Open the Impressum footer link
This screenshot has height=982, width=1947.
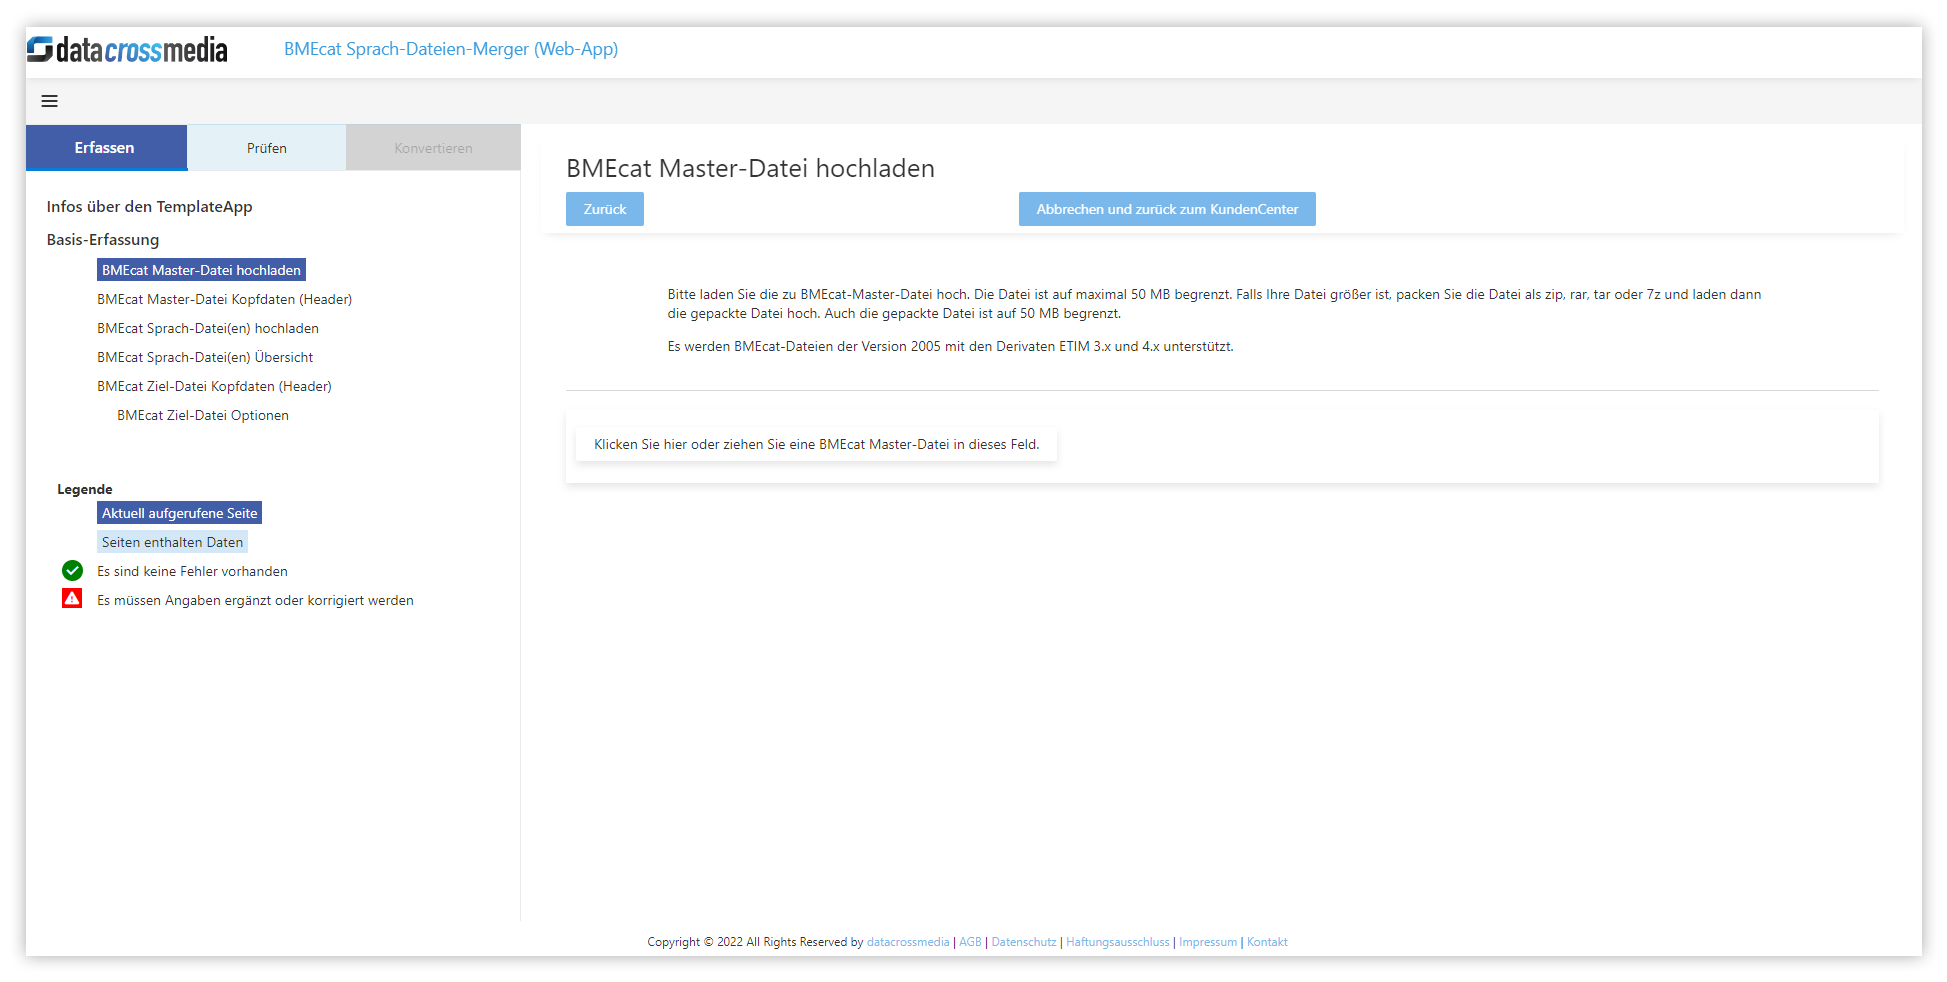pyautogui.click(x=1208, y=942)
